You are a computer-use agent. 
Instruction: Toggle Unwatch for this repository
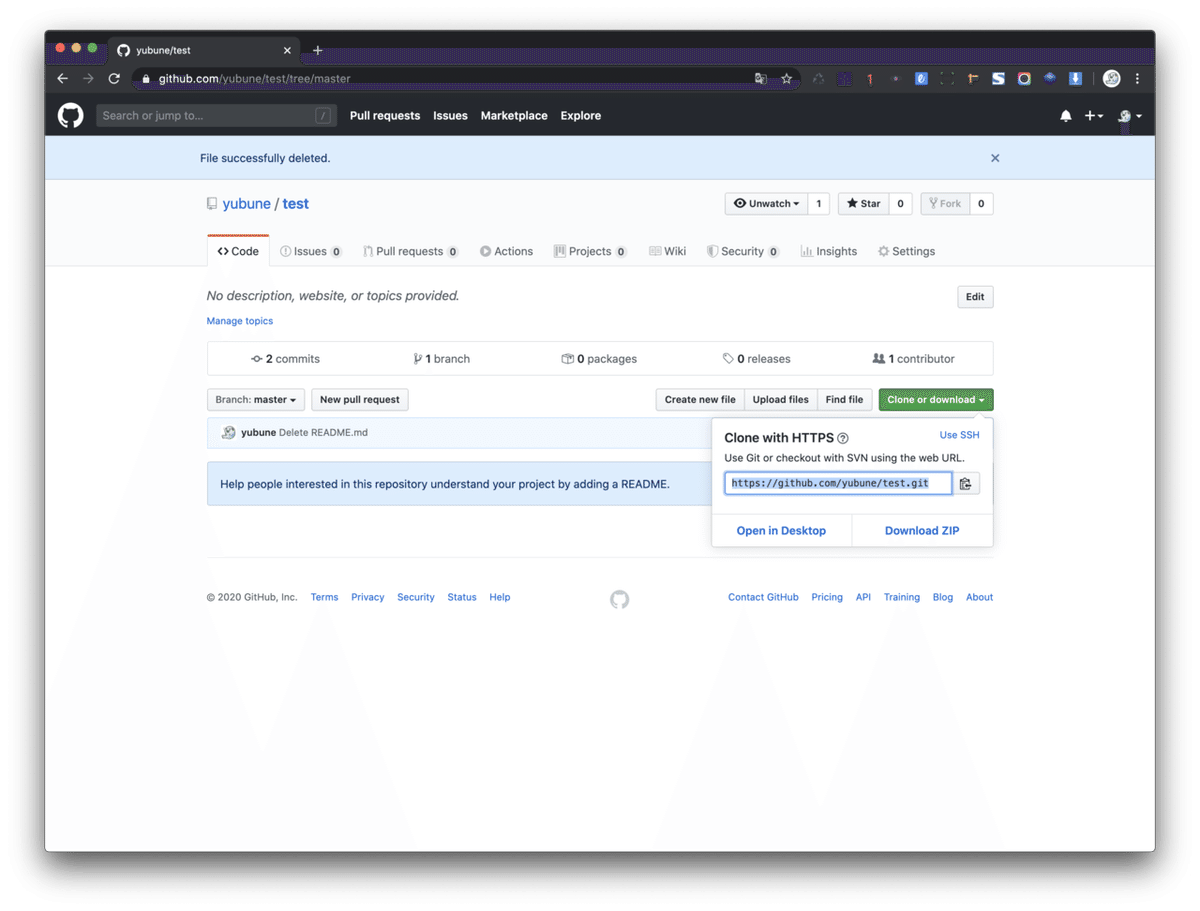(767, 204)
